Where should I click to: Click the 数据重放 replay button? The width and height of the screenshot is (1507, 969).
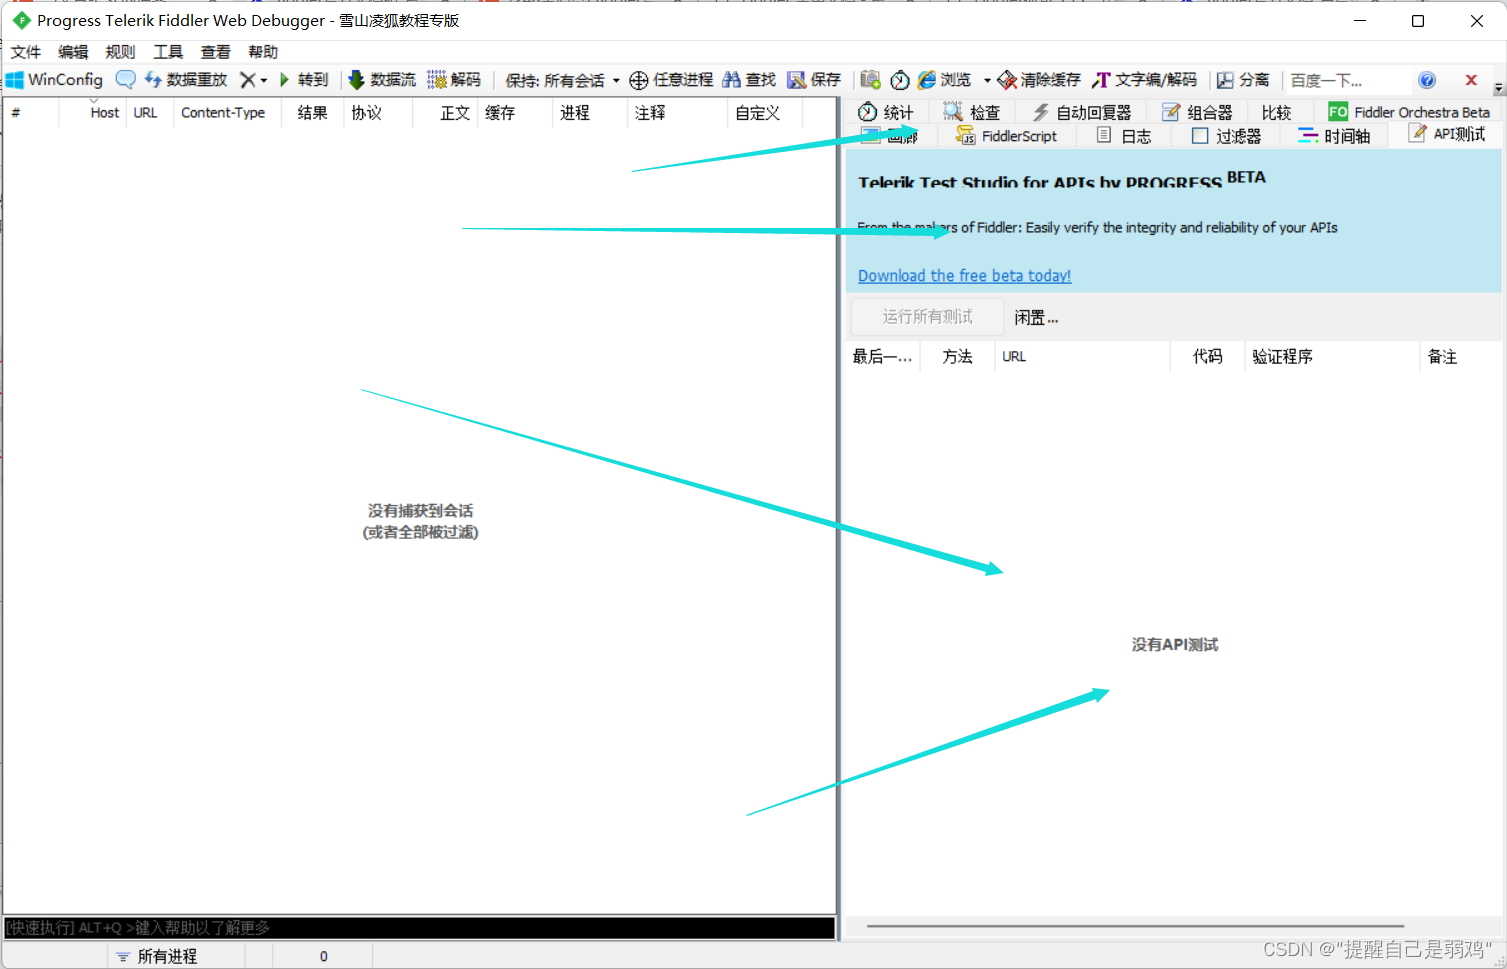(186, 80)
